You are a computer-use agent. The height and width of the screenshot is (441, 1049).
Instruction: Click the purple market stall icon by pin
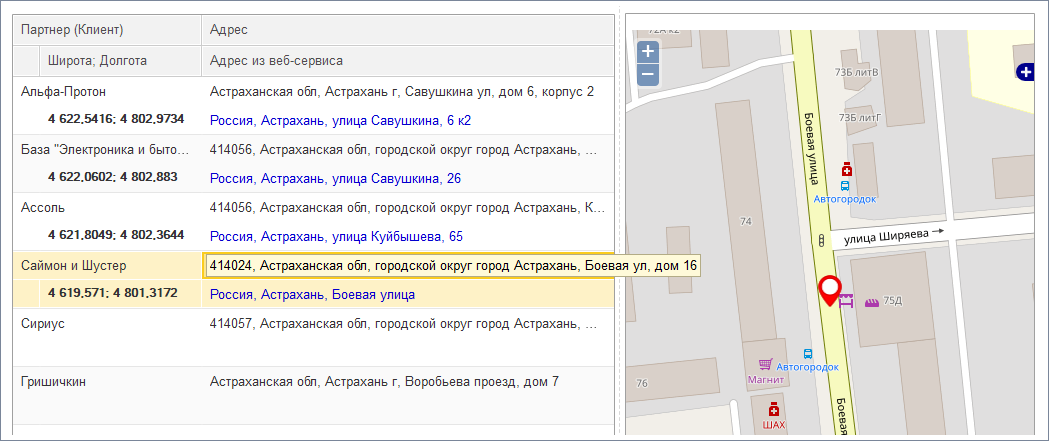(847, 302)
